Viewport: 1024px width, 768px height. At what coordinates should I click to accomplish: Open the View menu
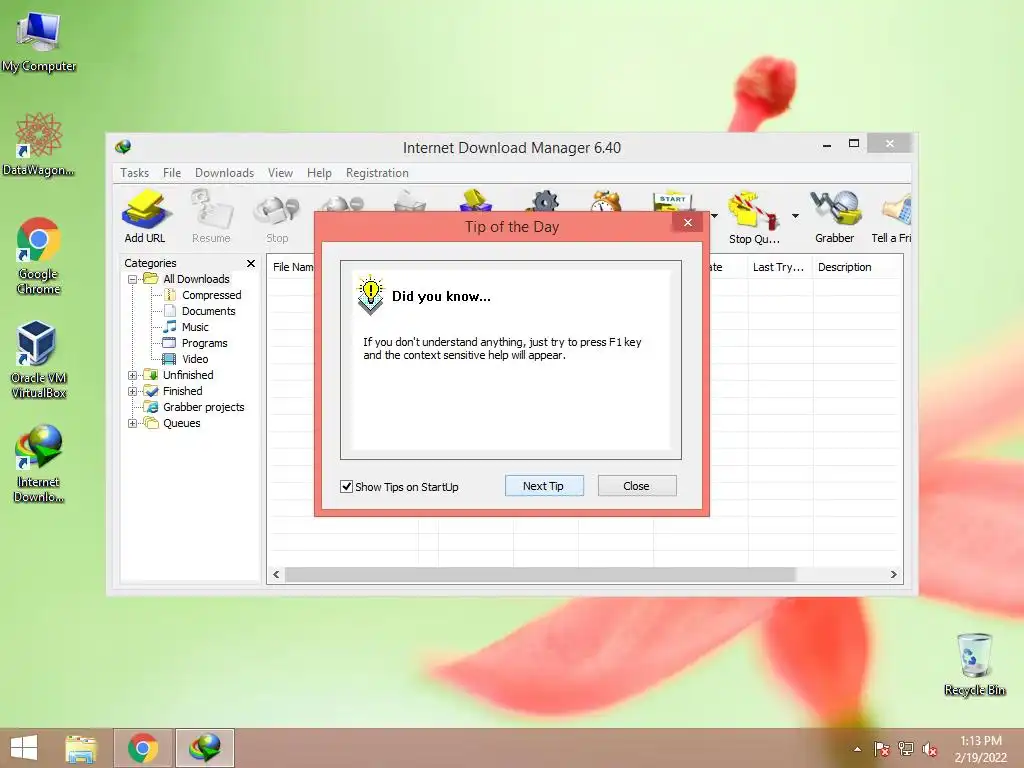pos(280,172)
